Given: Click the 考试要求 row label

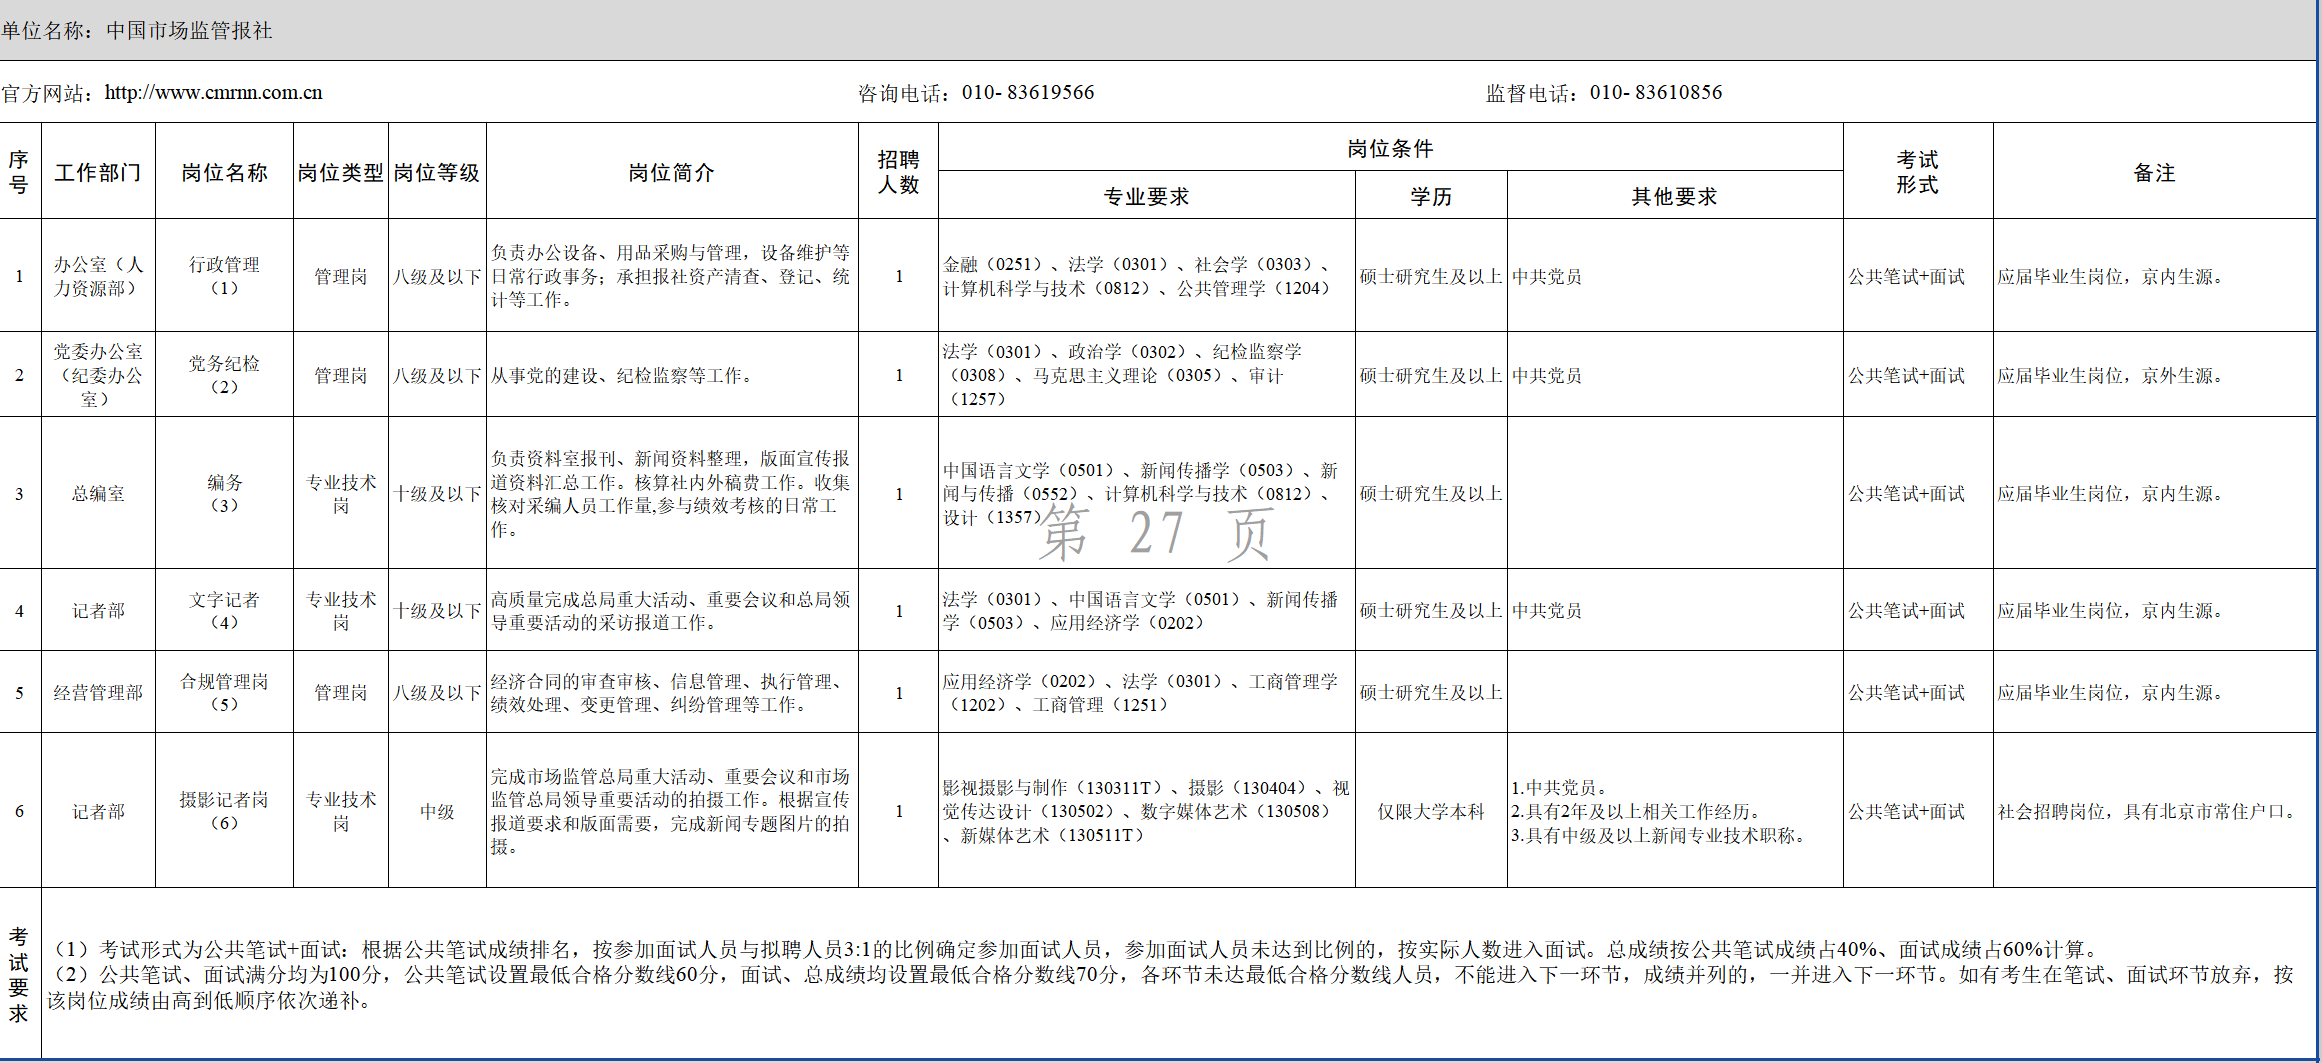Looking at the screenshot, I should (19, 975).
